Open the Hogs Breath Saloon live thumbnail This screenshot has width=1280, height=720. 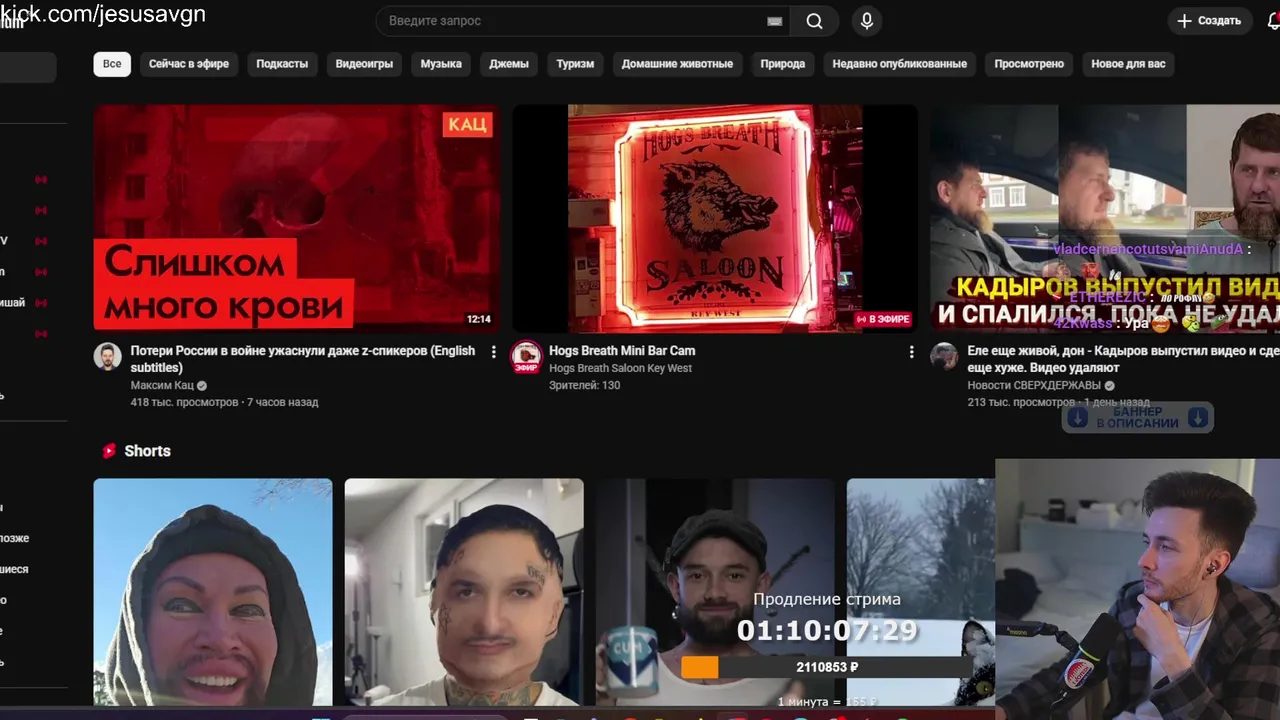(x=715, y=218)
